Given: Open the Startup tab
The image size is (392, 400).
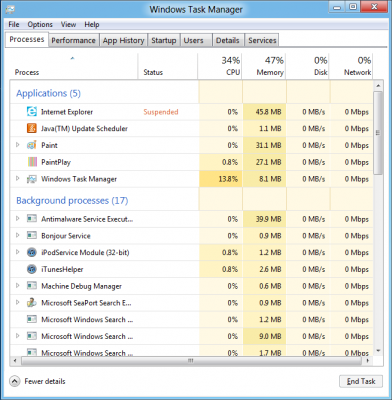Looking at the screenshot, I should (x=164, y=40).
